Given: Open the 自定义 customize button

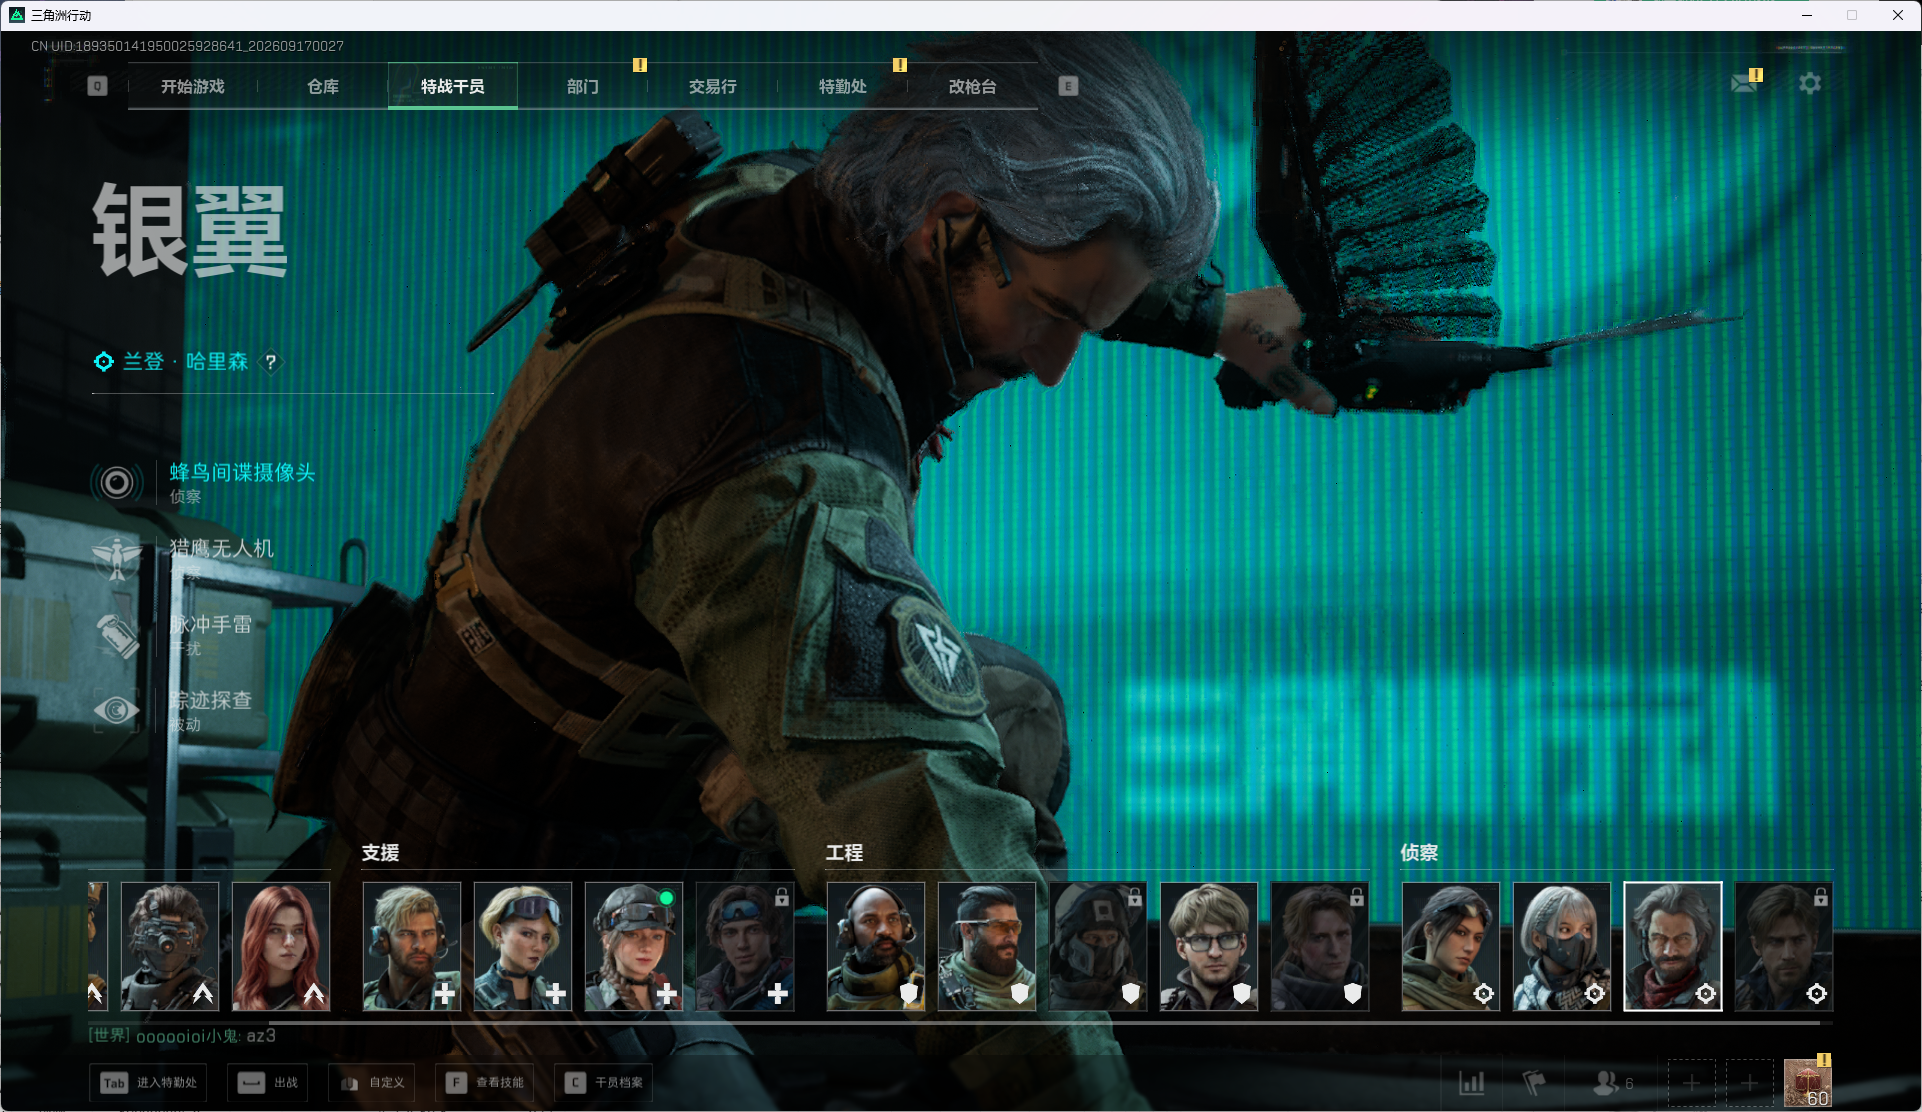Looking at the screenshot, I should tap(373, 1083).
